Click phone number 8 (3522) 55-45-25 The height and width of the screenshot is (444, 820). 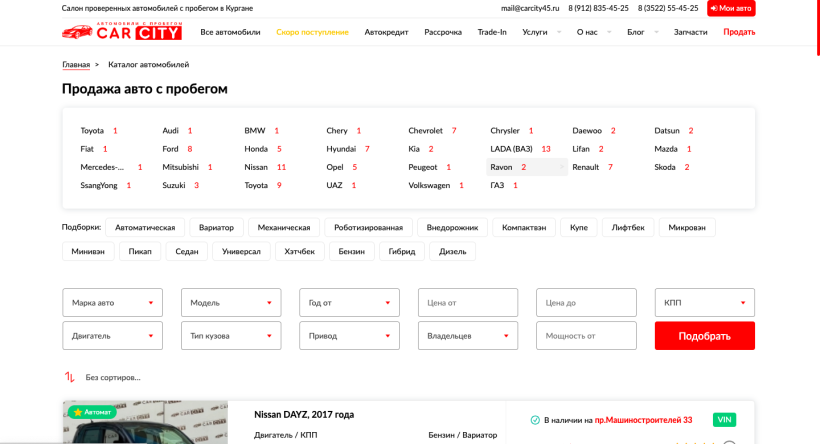tap(668, 8)
